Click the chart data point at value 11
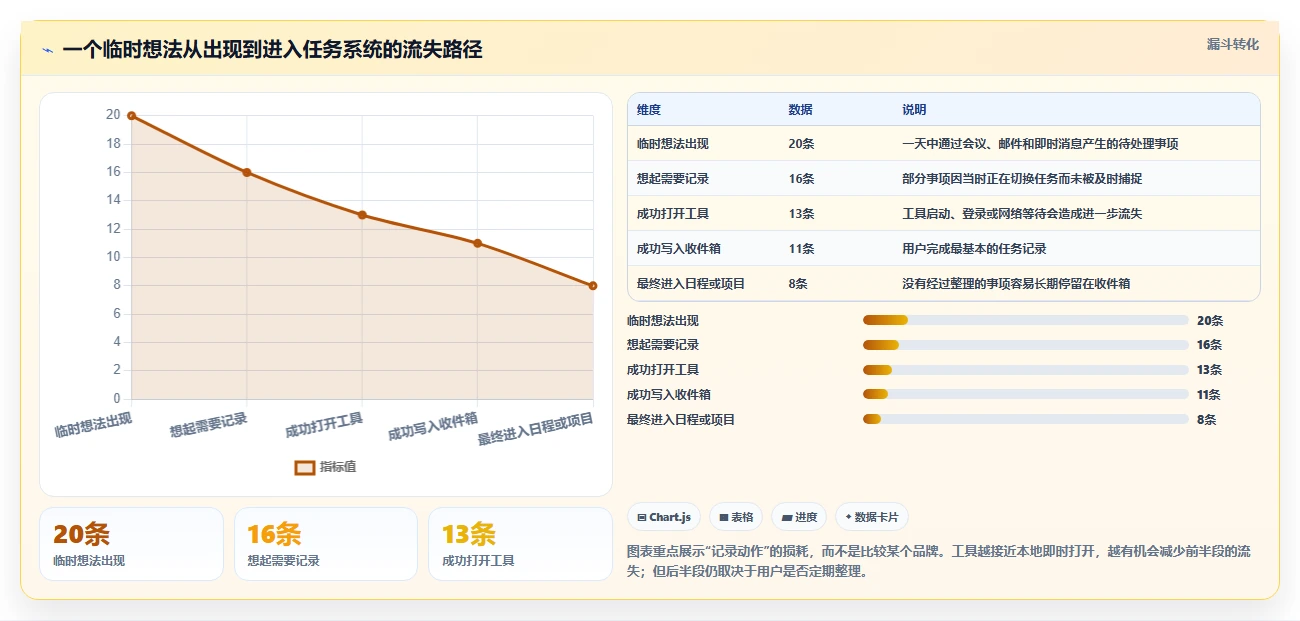 tap(477, 243)
